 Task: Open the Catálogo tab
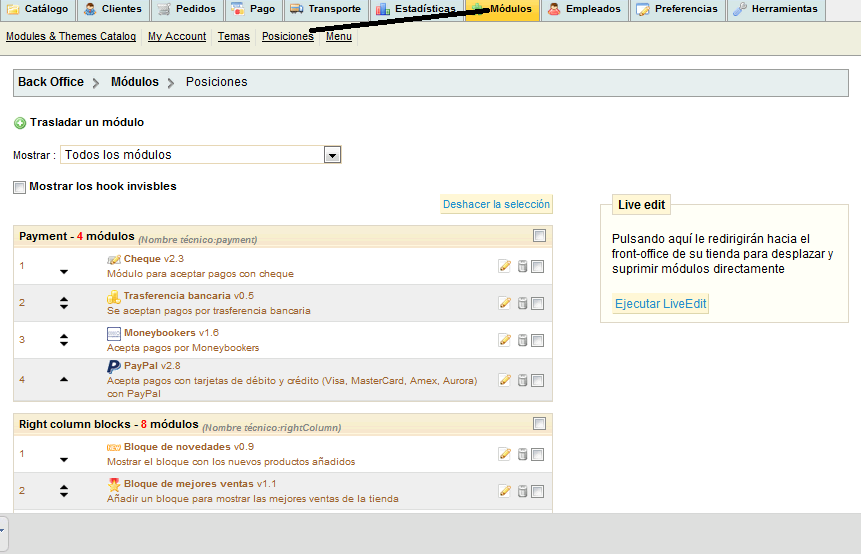[38, 9]
